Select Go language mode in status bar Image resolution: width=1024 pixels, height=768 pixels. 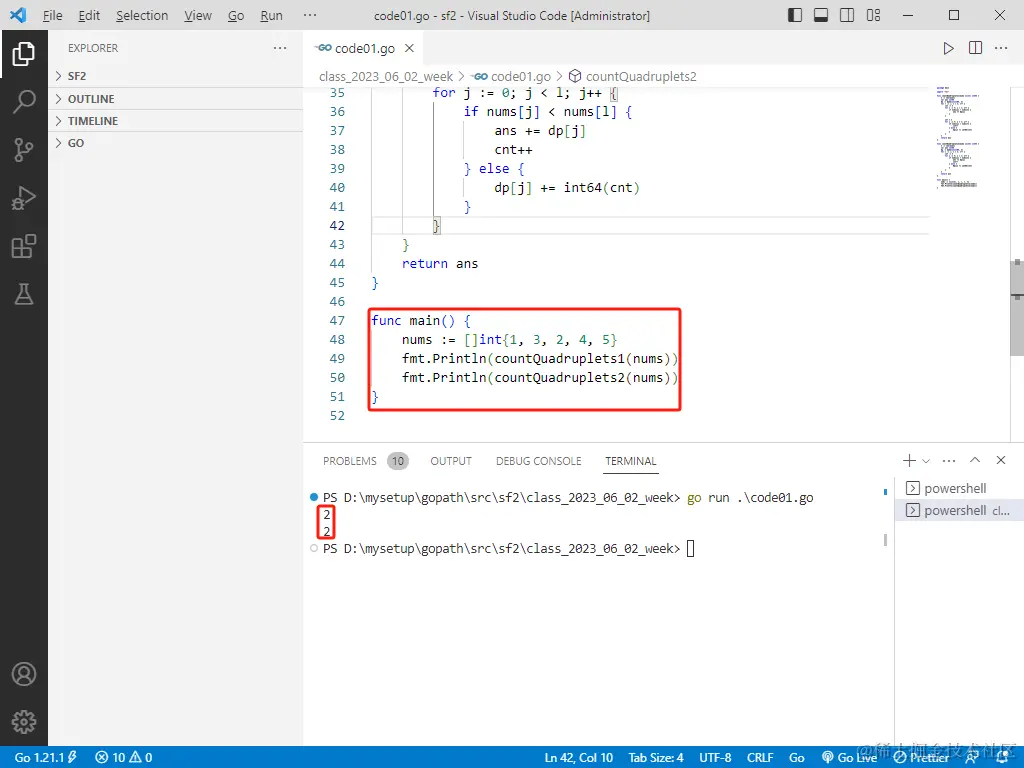pyautogui.click(x=797, y=758)
